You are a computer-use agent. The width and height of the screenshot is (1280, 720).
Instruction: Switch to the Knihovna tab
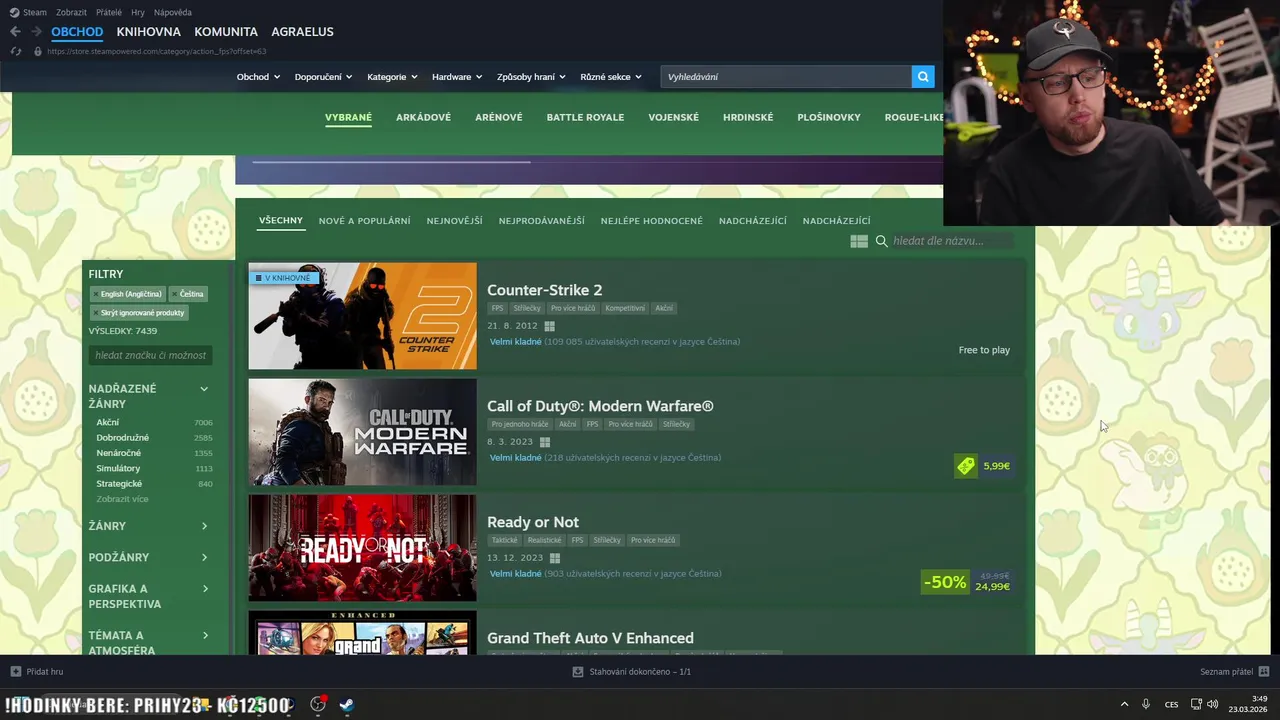tap(148, 32)
